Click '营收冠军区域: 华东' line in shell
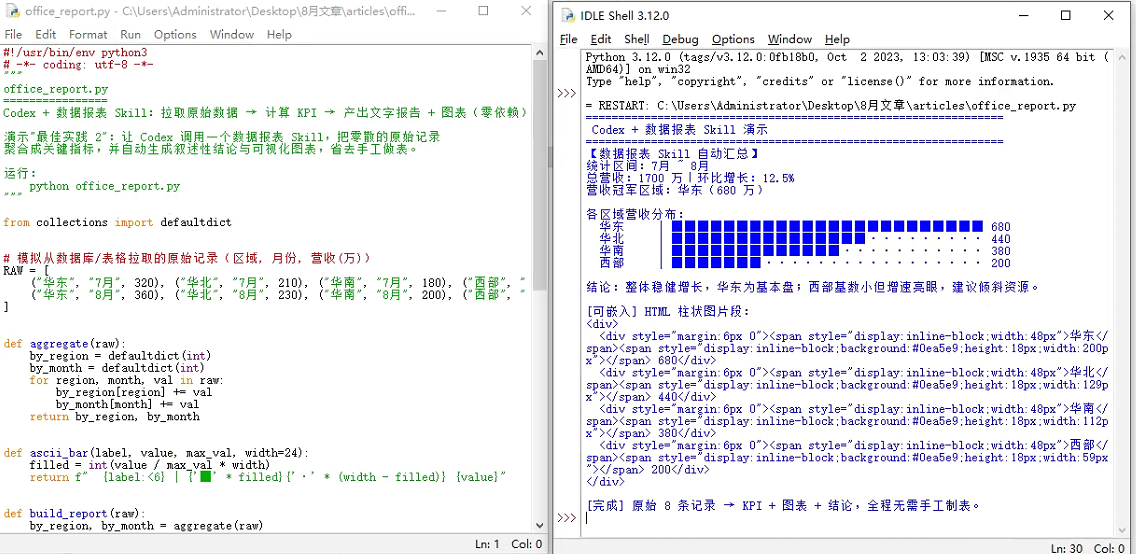This screenshot has height=554, width=1136. [x=673, y=190]
